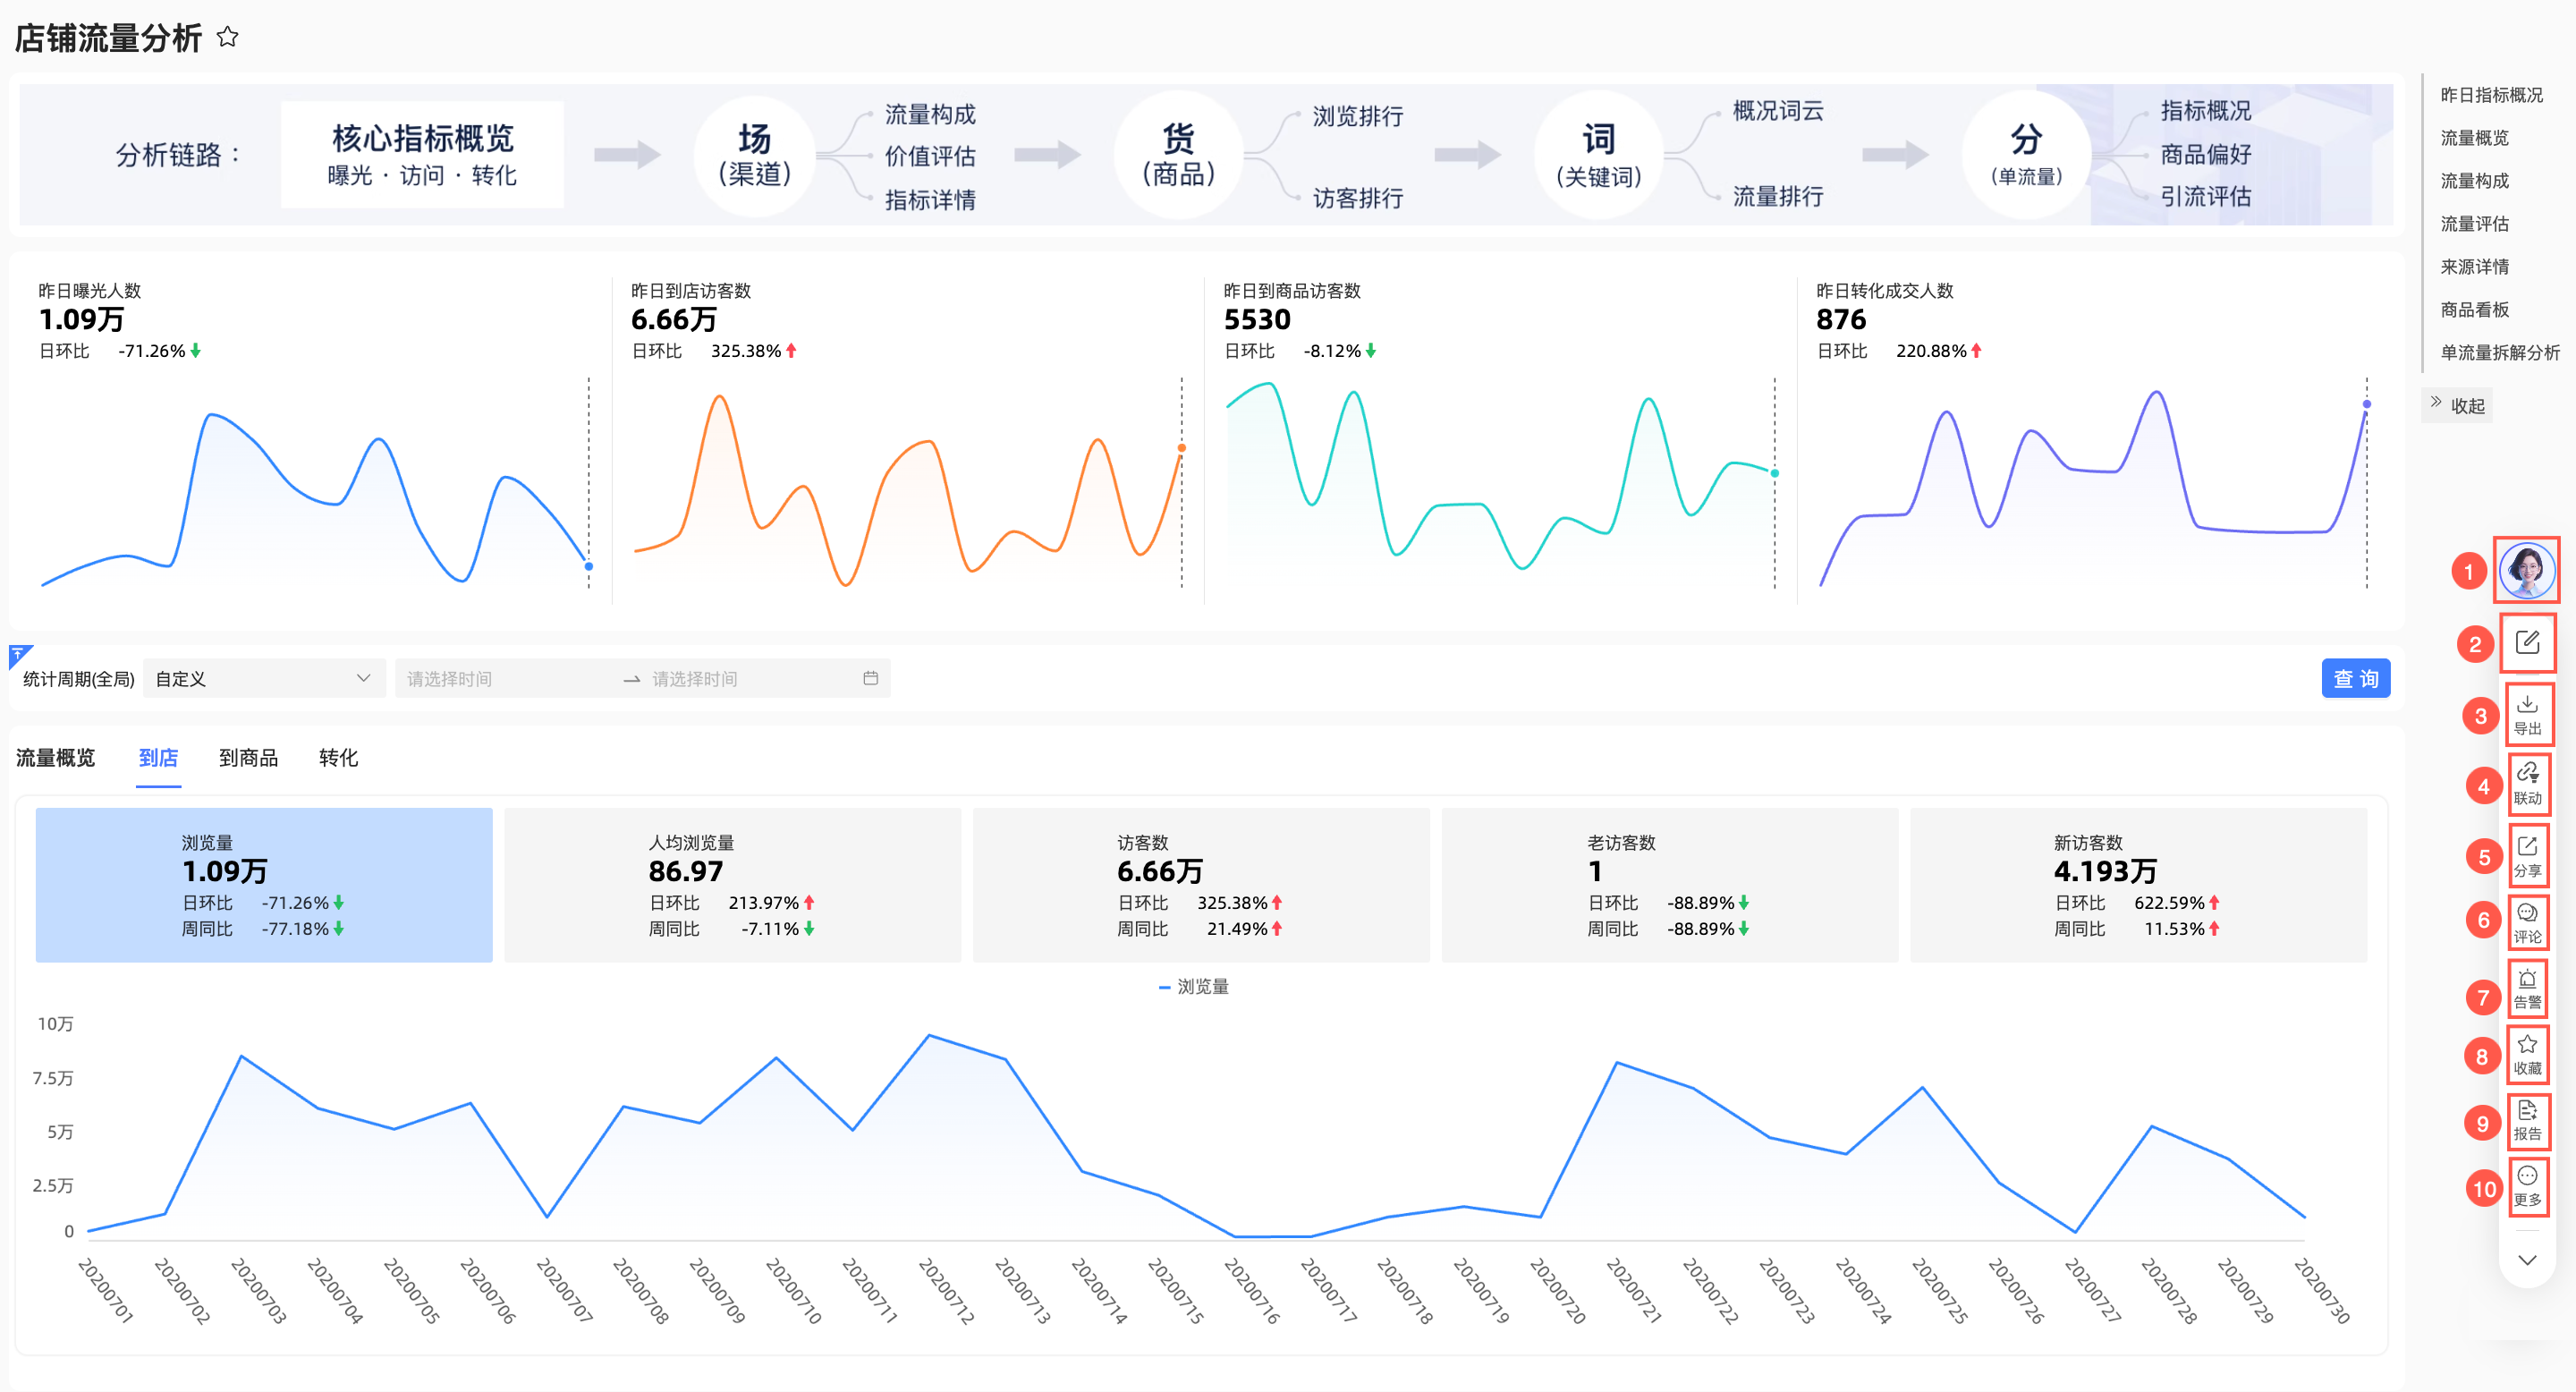
Task: Click the 分享 share icon
Action: click(2527, 856)
